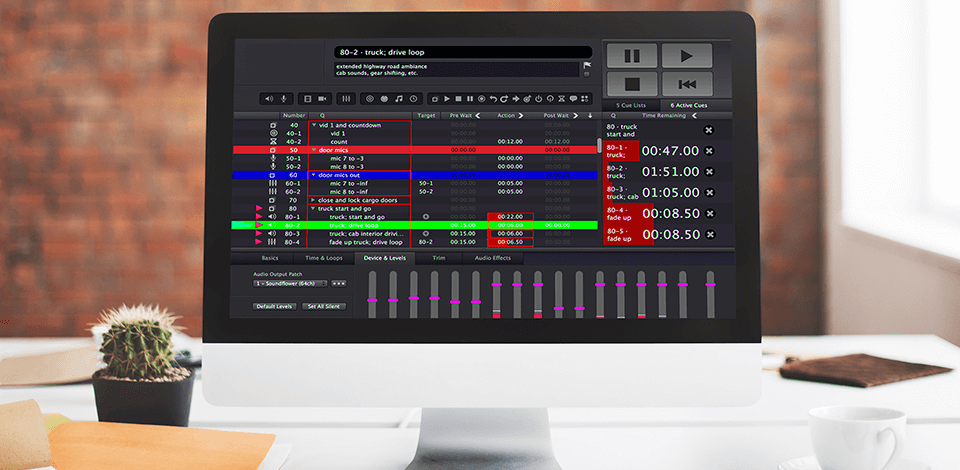Add a Devamp cue with redo arrow icon
The image size is (960, 470).
504,98
